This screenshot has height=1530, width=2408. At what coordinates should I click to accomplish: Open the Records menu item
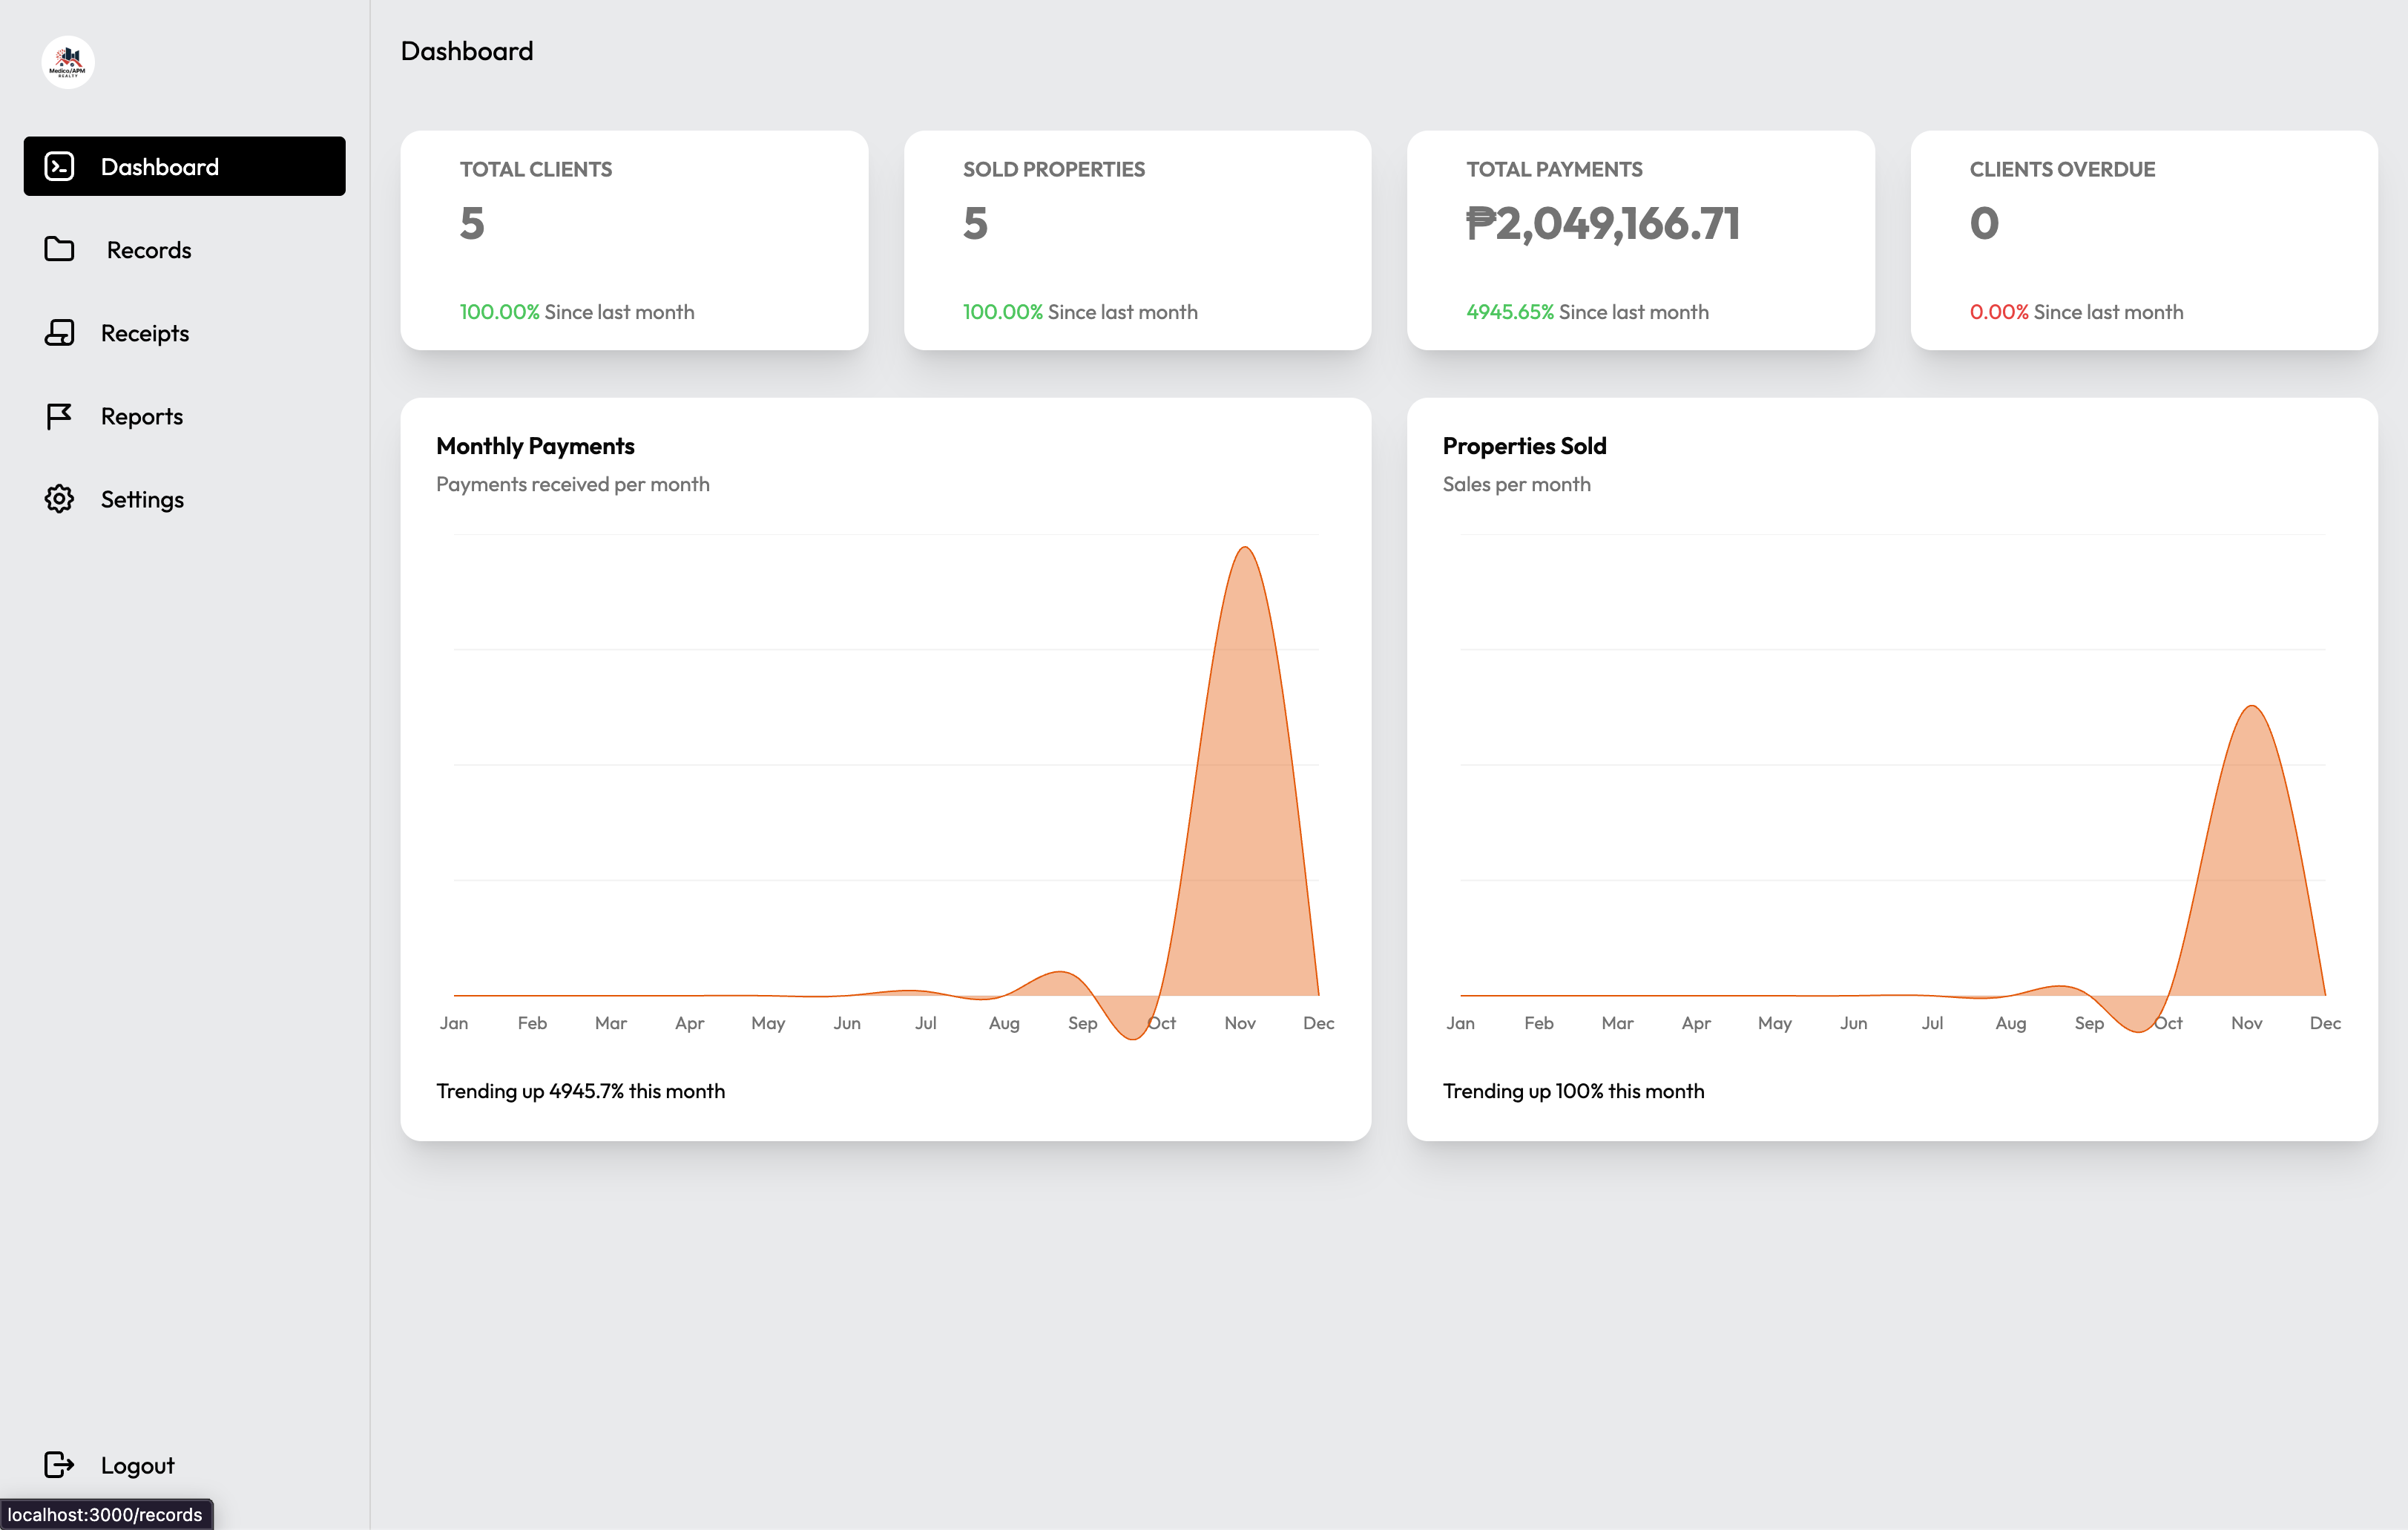pyautogui.click(x=148, y=250)
